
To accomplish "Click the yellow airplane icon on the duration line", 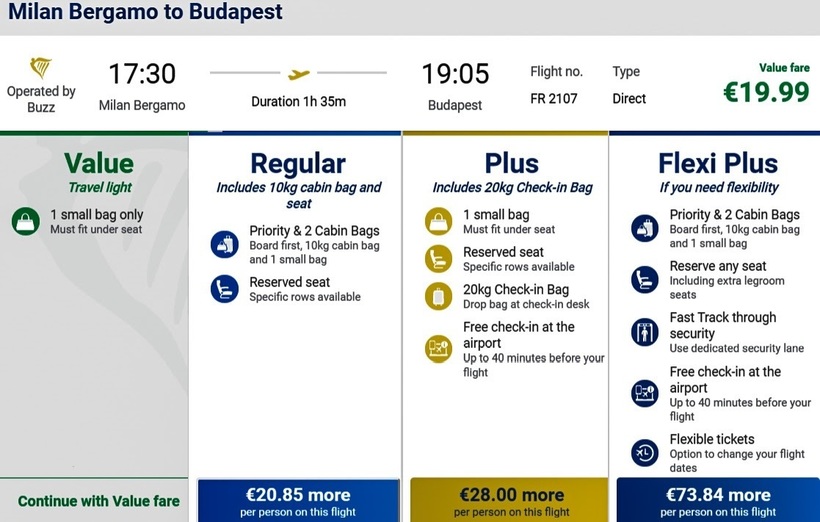I will click(299, 74).
